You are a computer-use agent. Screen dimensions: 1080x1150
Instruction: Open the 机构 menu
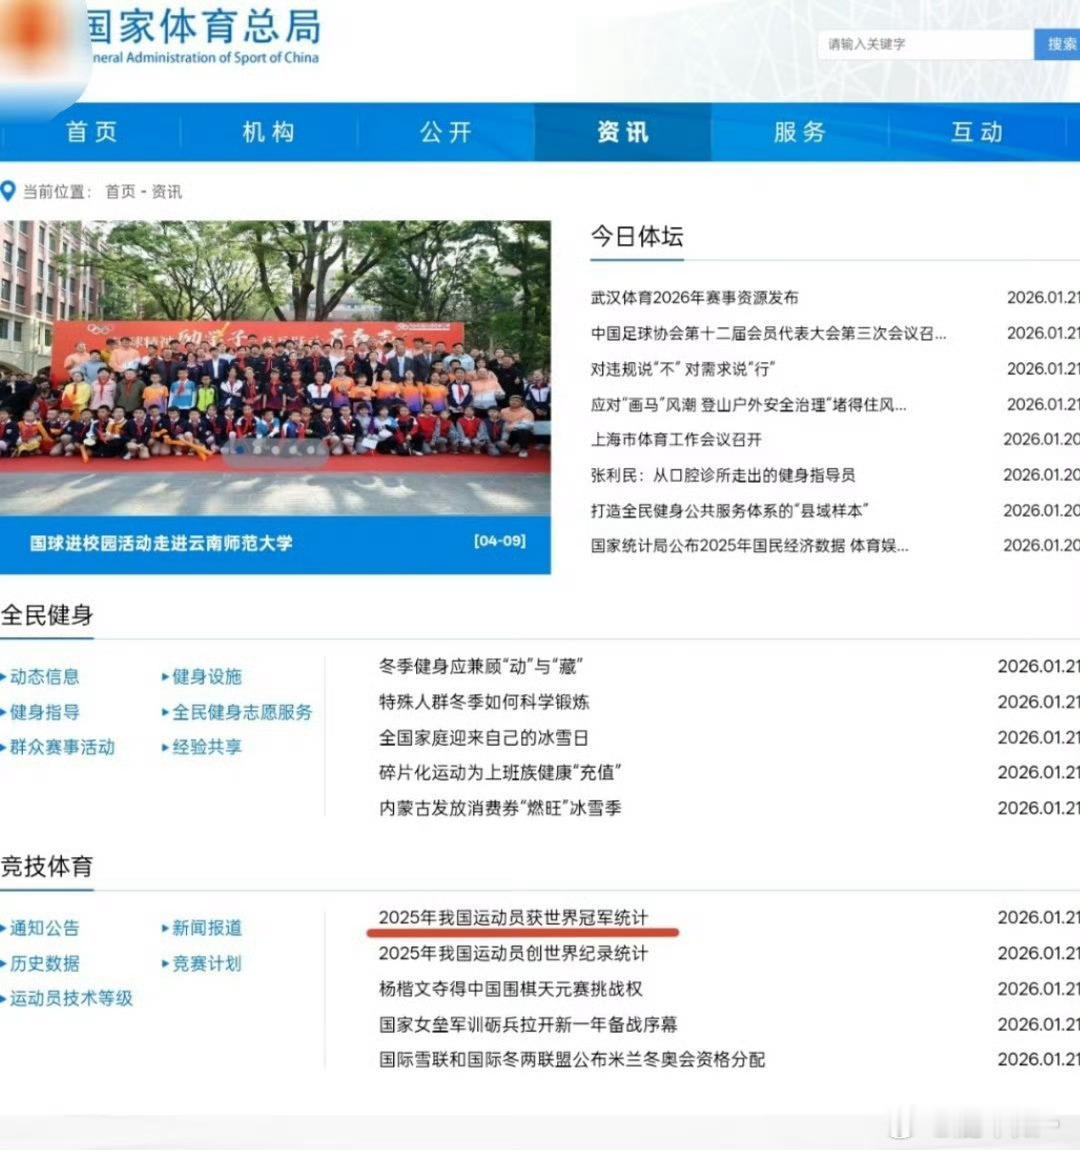tap(265, 131)
